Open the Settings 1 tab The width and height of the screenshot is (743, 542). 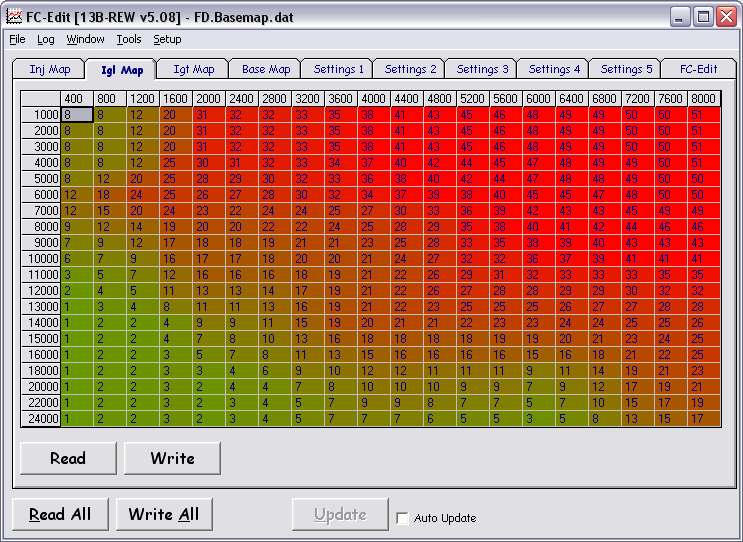coord(338,69)
